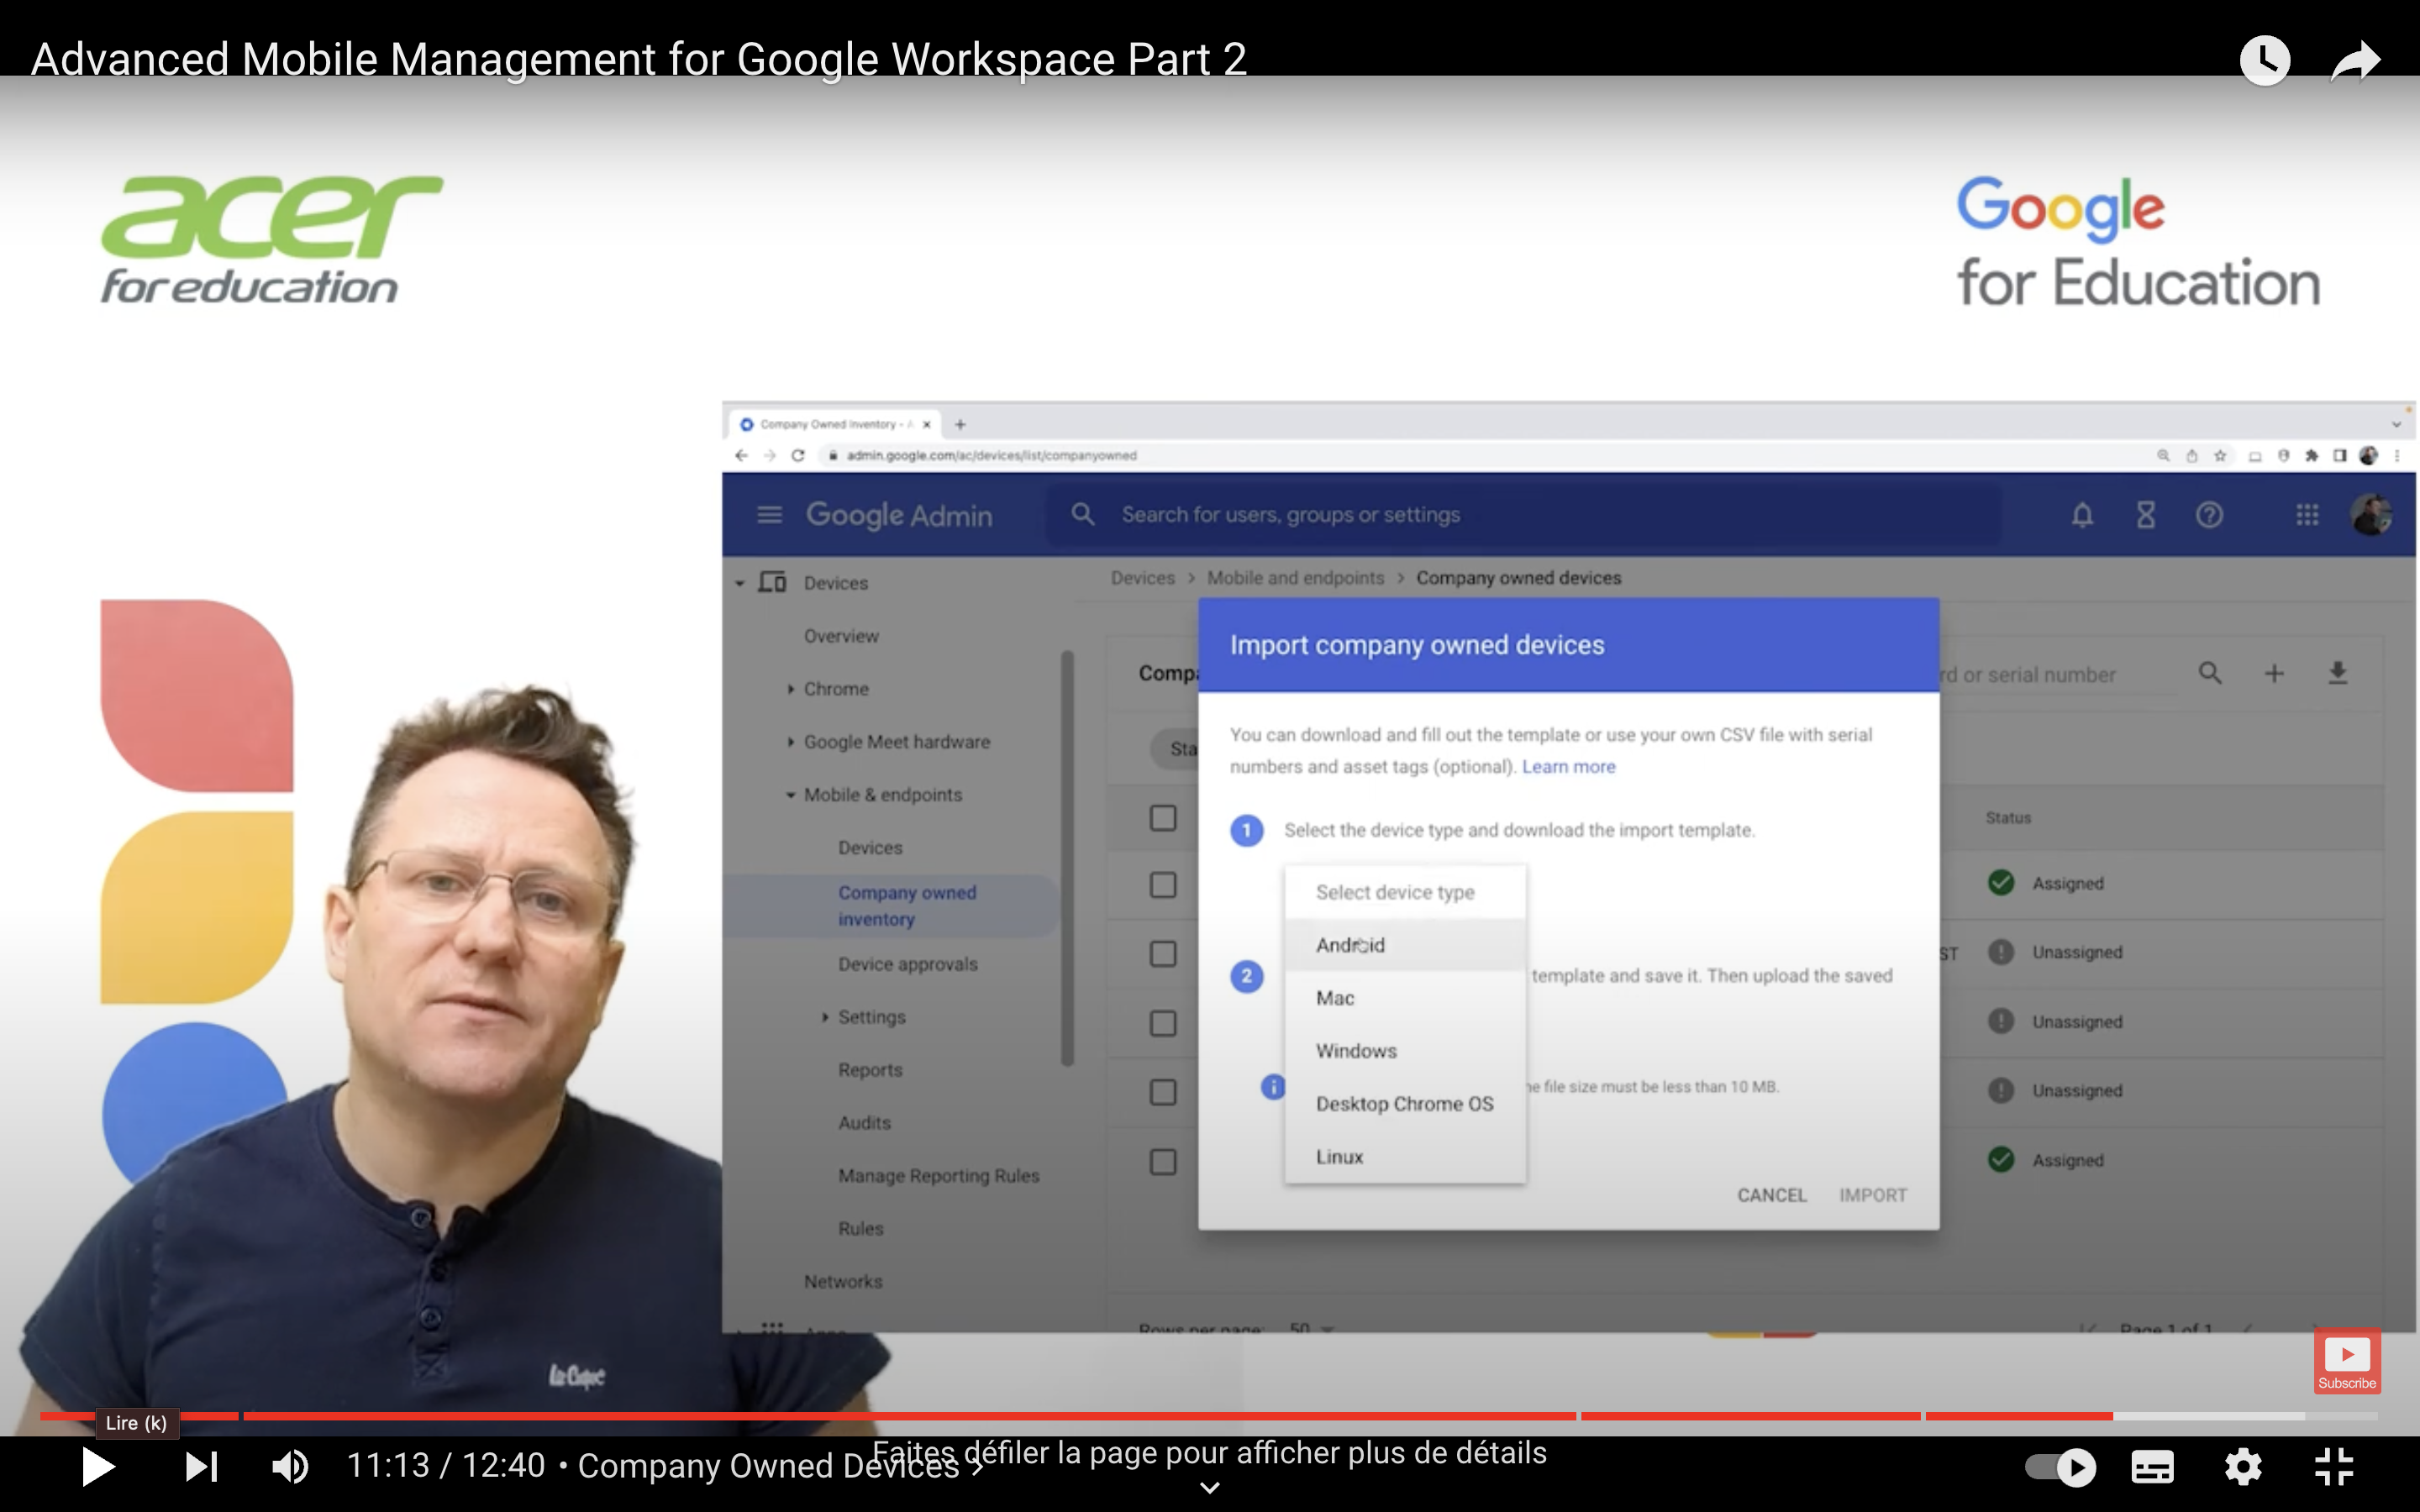2420x1512 pixels.
Task: Toggle subtitles captions icon
Action: (x=2152, y=1467)
